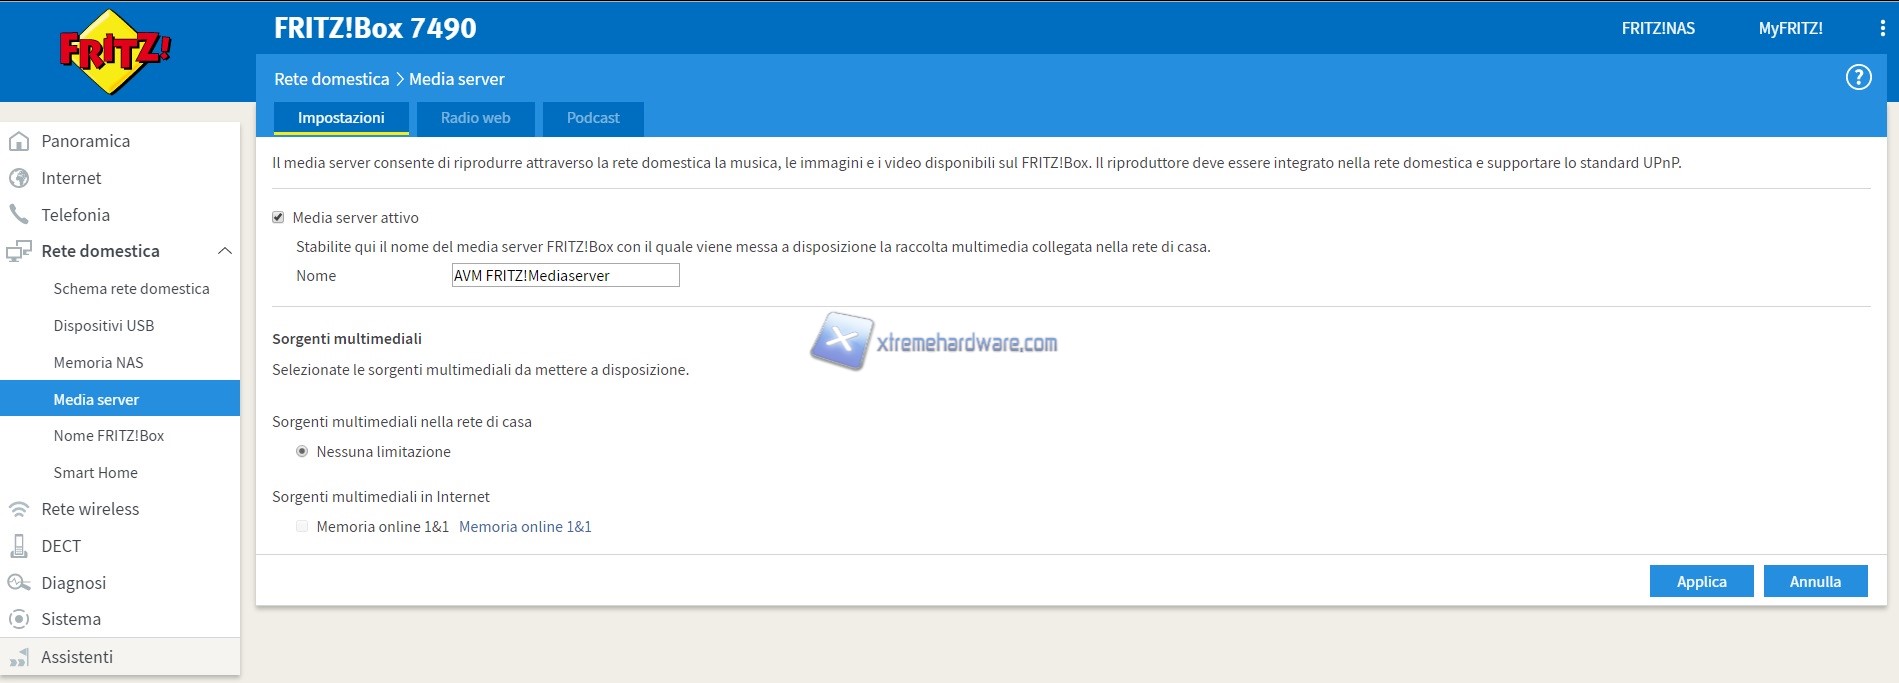Open Memoria NAS in the sidebar
Screen dimensions: 1899x683
[98, 363]
